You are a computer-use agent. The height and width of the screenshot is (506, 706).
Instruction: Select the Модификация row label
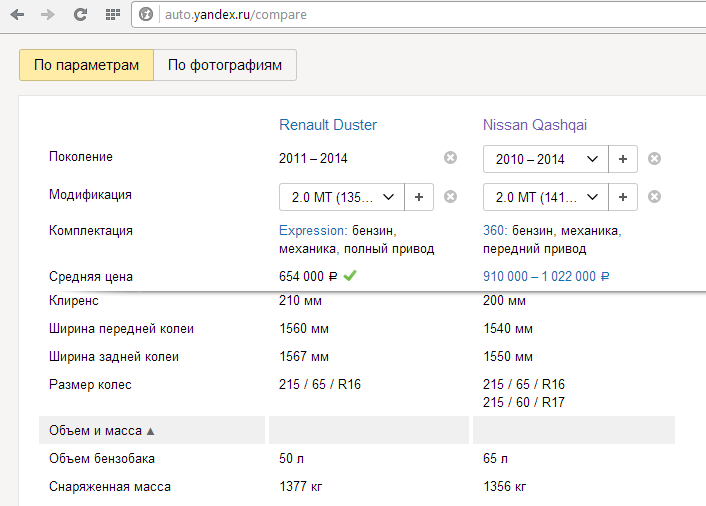click(90, 195)
